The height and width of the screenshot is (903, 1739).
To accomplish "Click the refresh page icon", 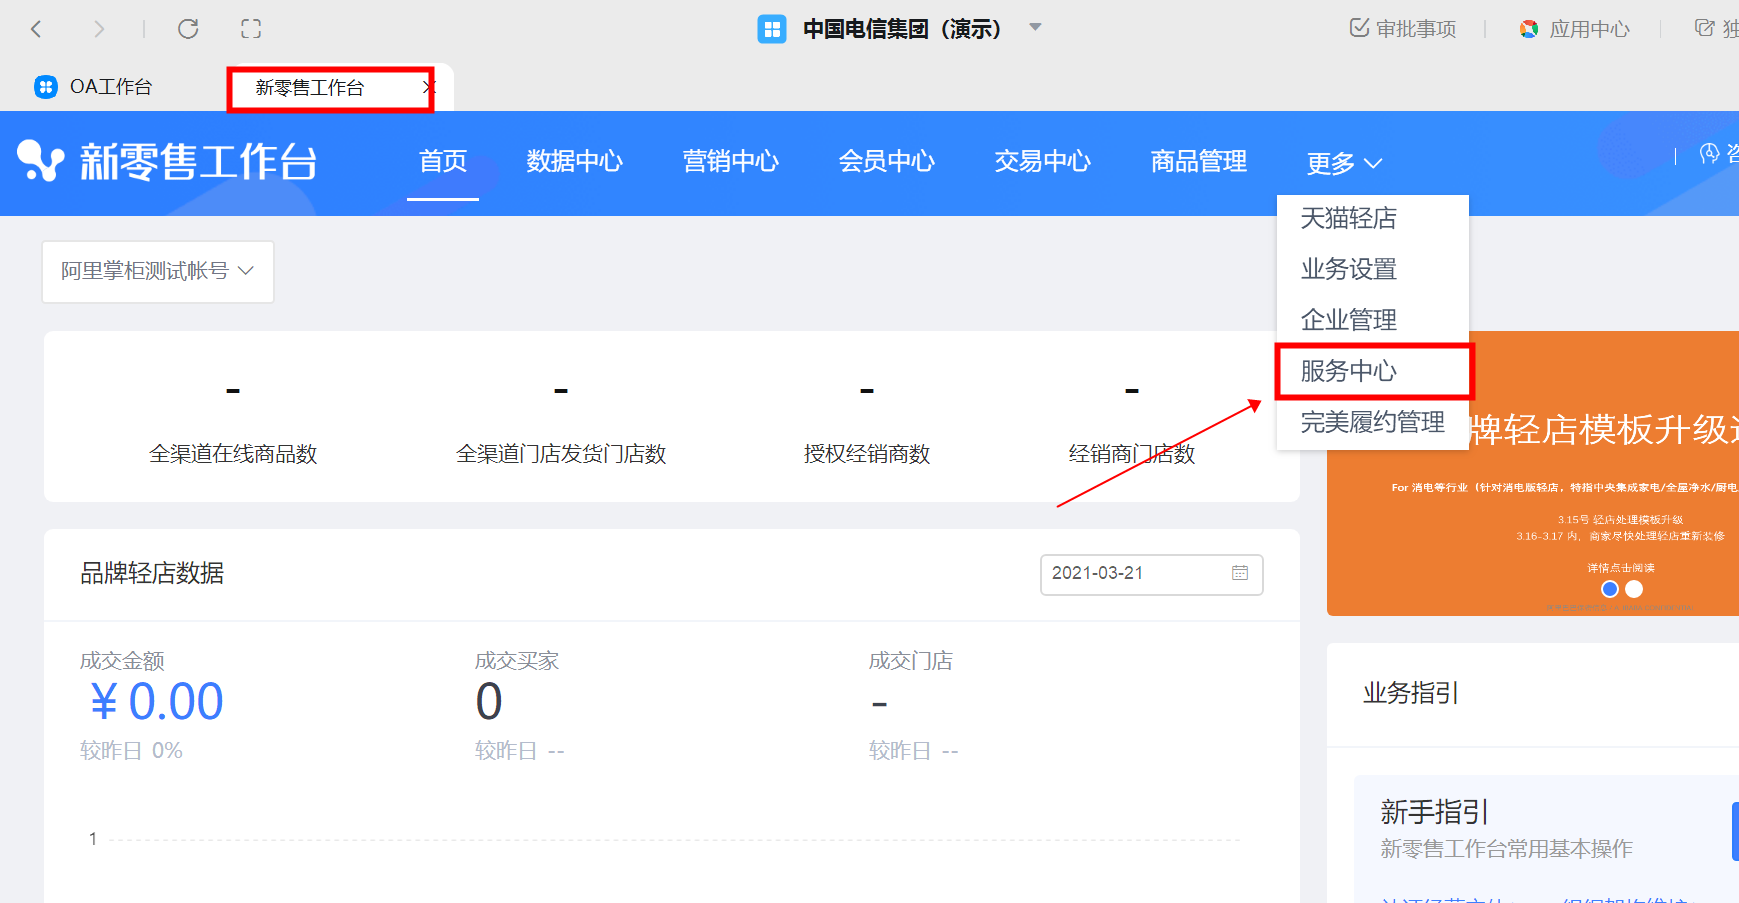I will pyautogui.click(x=188, y=29).
